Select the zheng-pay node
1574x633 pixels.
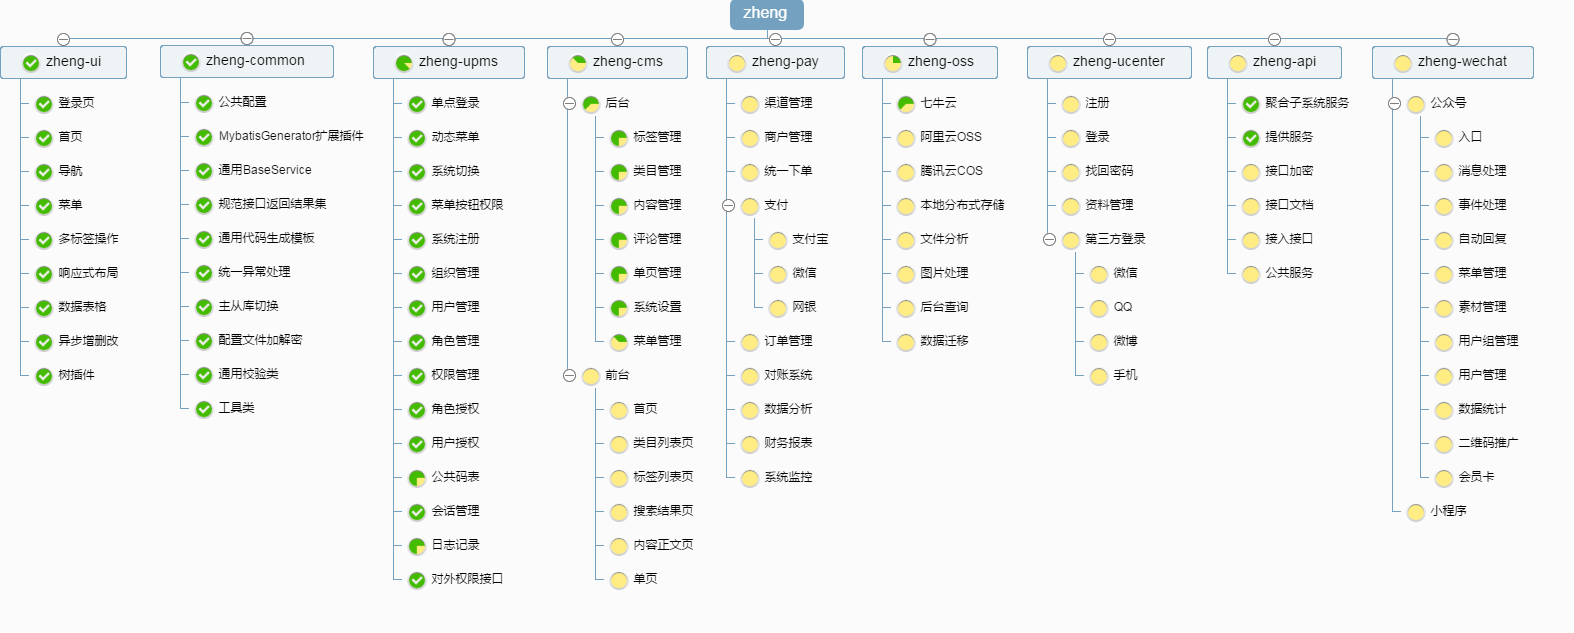coord(775,62)
